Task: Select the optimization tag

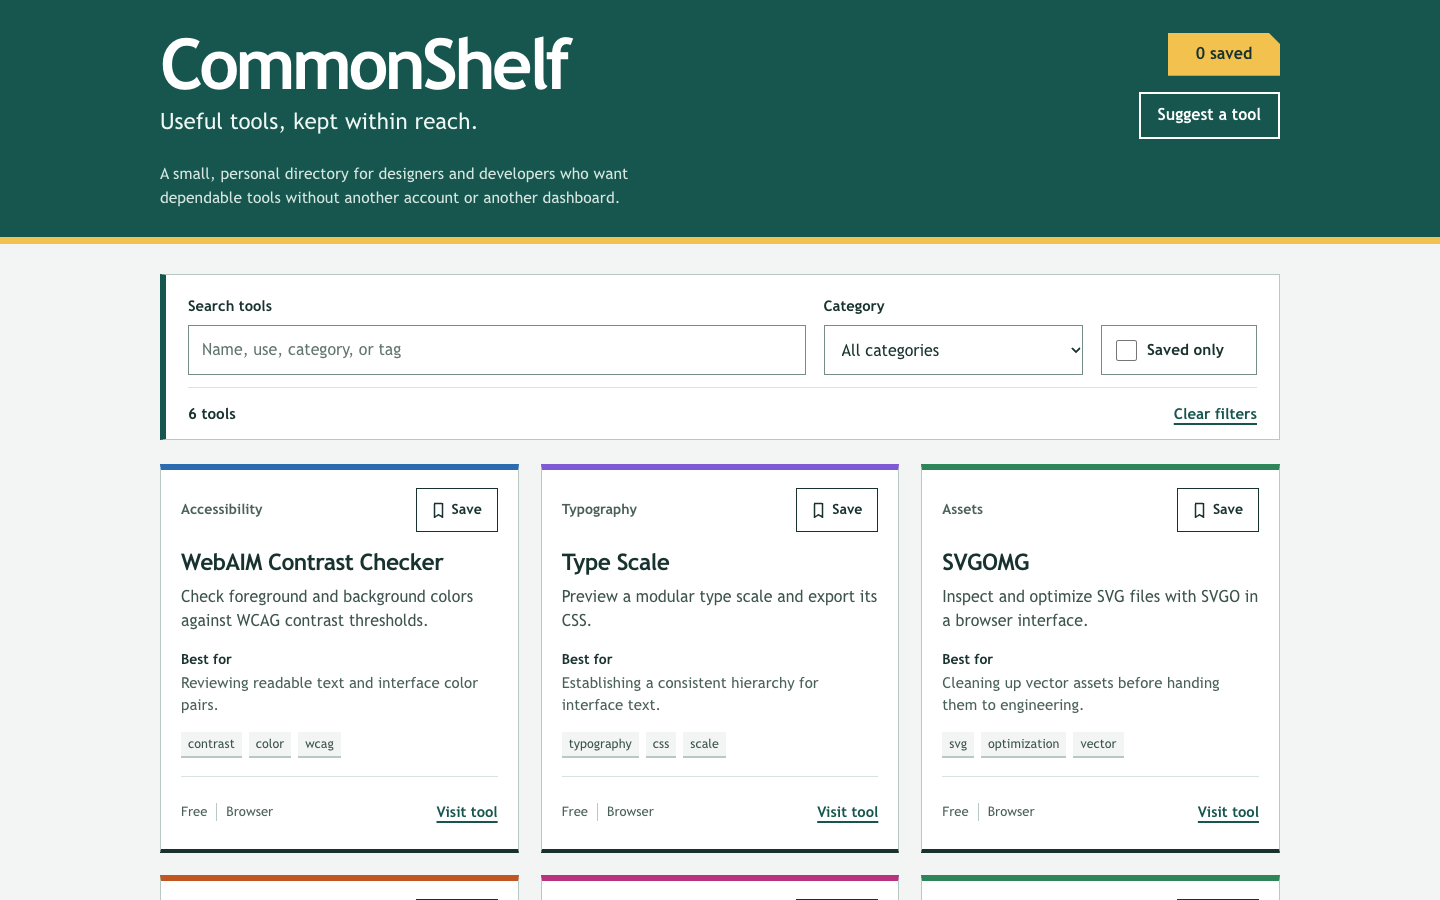Action: [x=1023, y=744]
